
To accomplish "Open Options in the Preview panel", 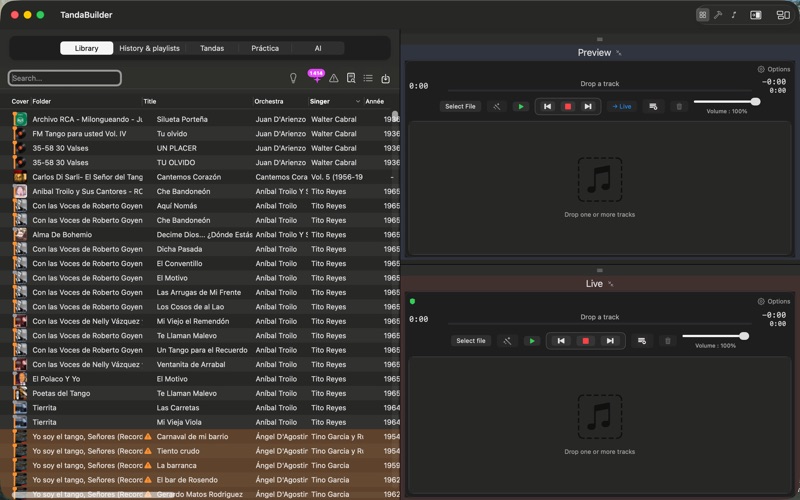I will coord(774,69).
